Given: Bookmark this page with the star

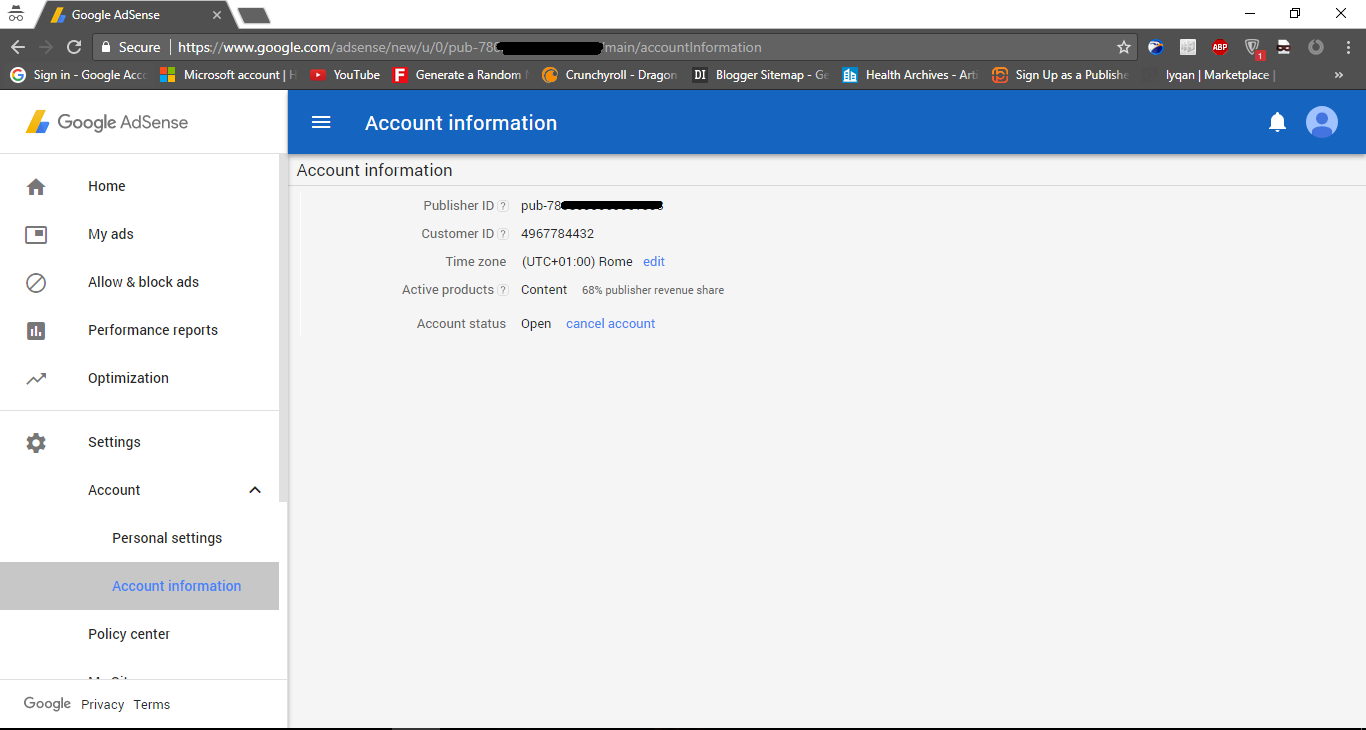Looking at the screenshot, I should click(1123, 47).
